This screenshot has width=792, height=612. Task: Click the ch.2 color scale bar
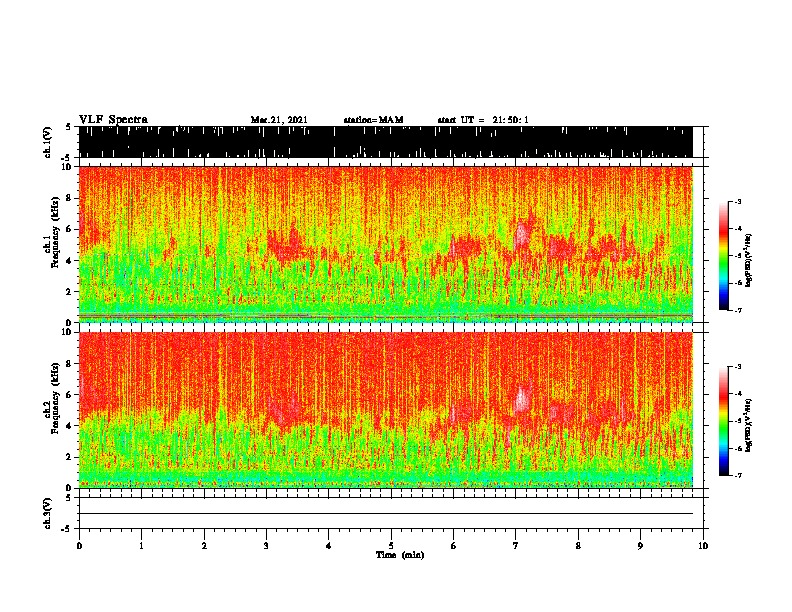pyautogui.click(x=723, y=421)
